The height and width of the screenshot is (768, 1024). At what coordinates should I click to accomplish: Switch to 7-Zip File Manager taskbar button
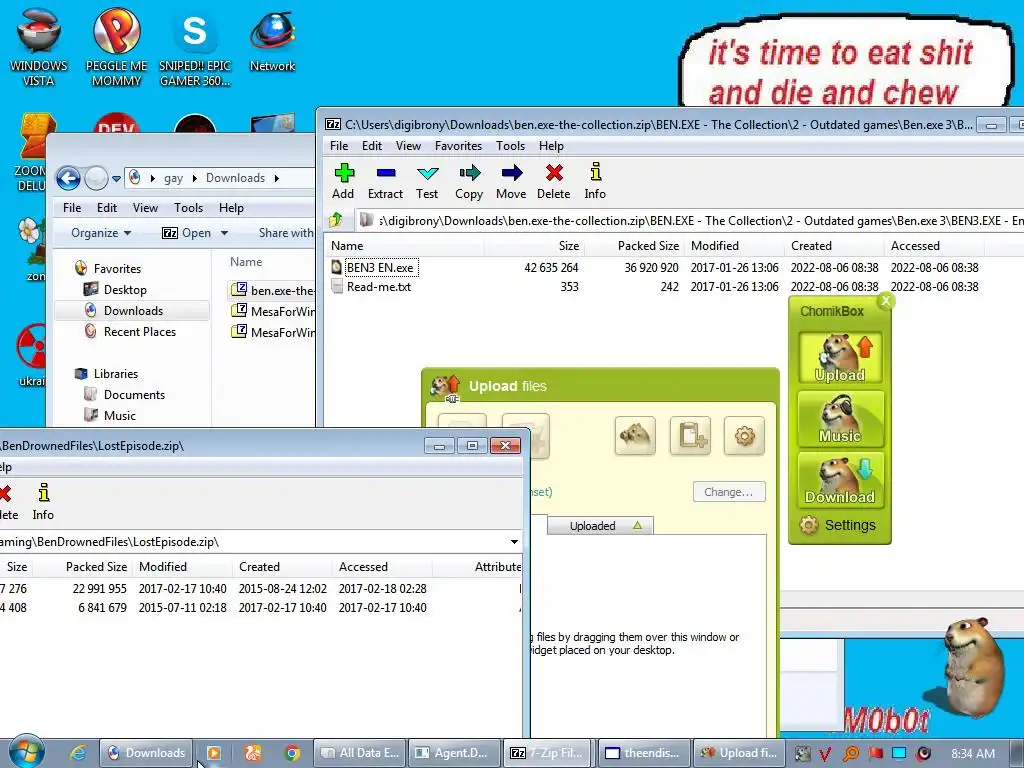[x=548, y=753]
